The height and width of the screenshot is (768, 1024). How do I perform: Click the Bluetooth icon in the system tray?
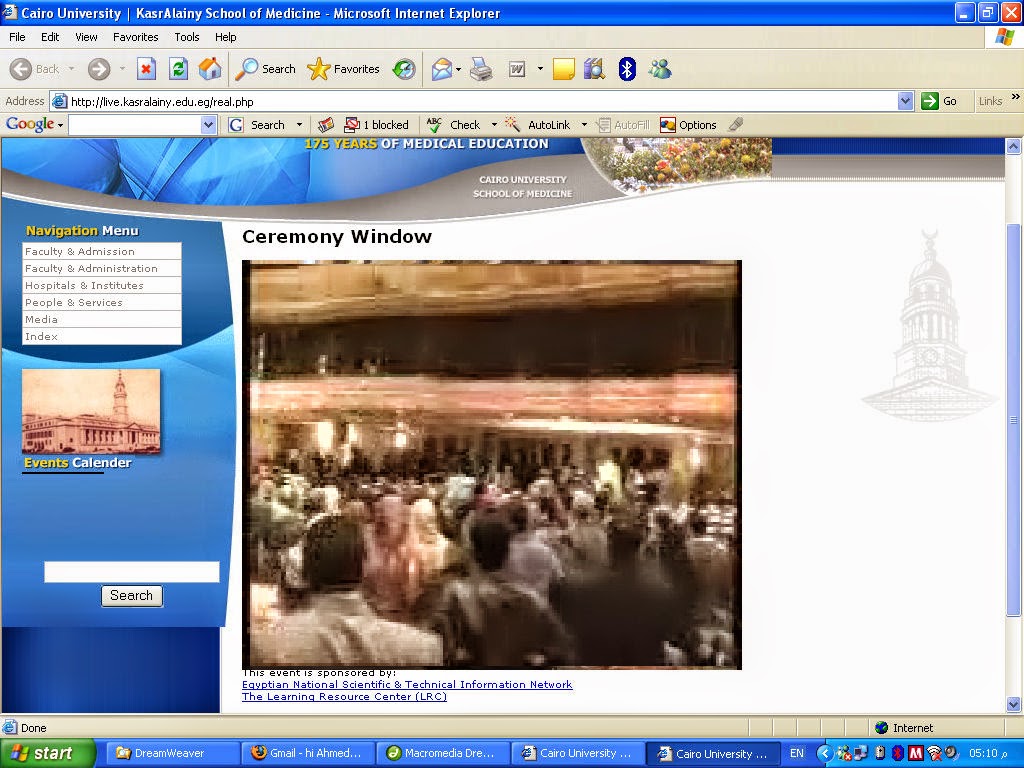tap(898, 753)
